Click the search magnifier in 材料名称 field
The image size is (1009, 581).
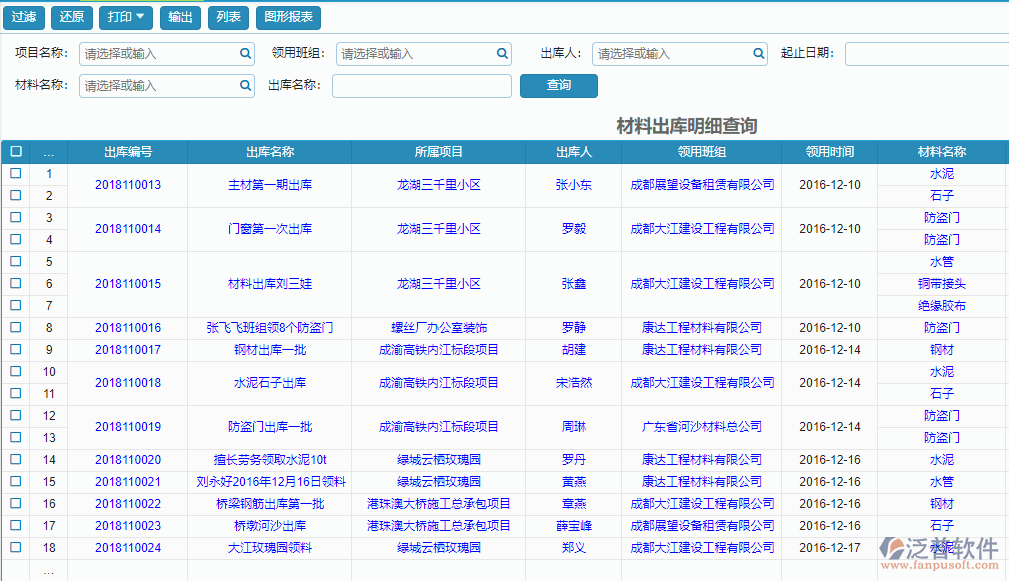(x=245, y=85)
